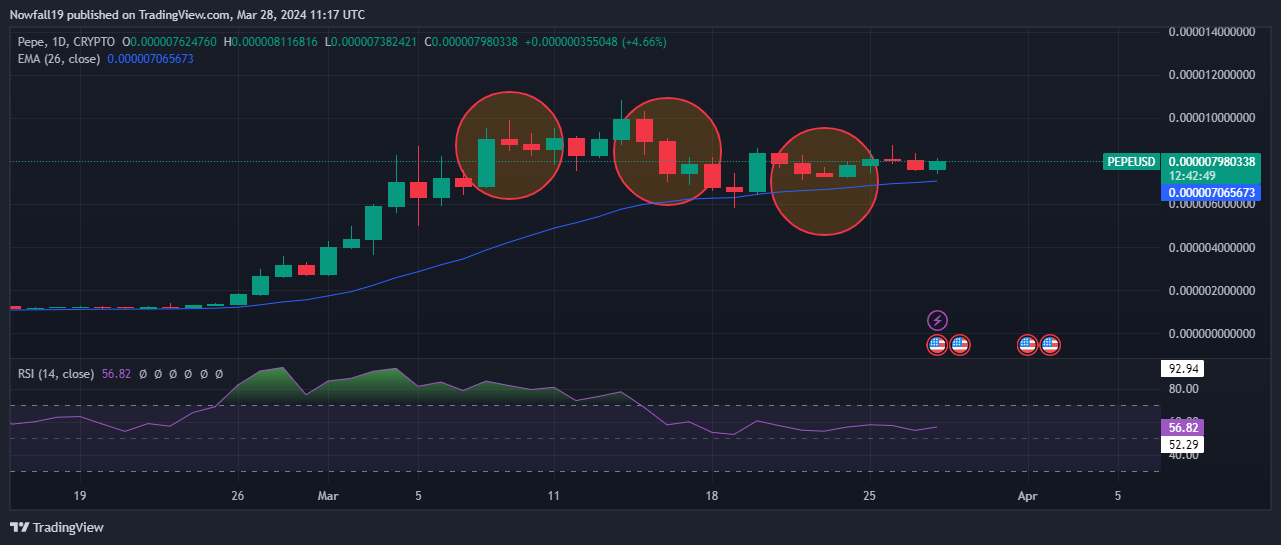Click the 19 date label on time axis
Image resolution: width=1281 pixels, height=545 pixels.
(x=80, y=495)
